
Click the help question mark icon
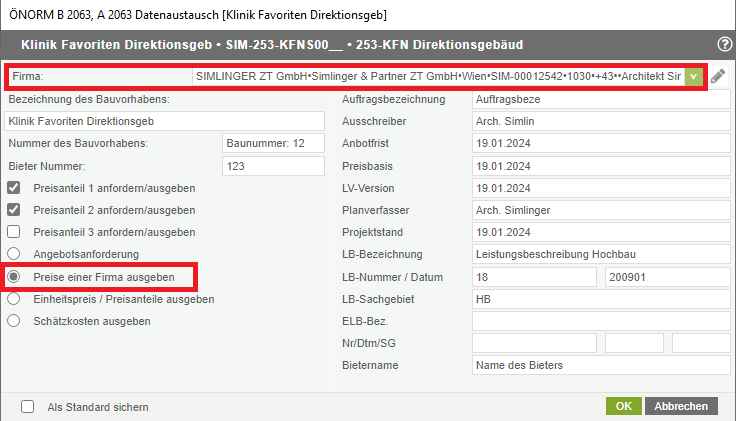coord(724,45)
